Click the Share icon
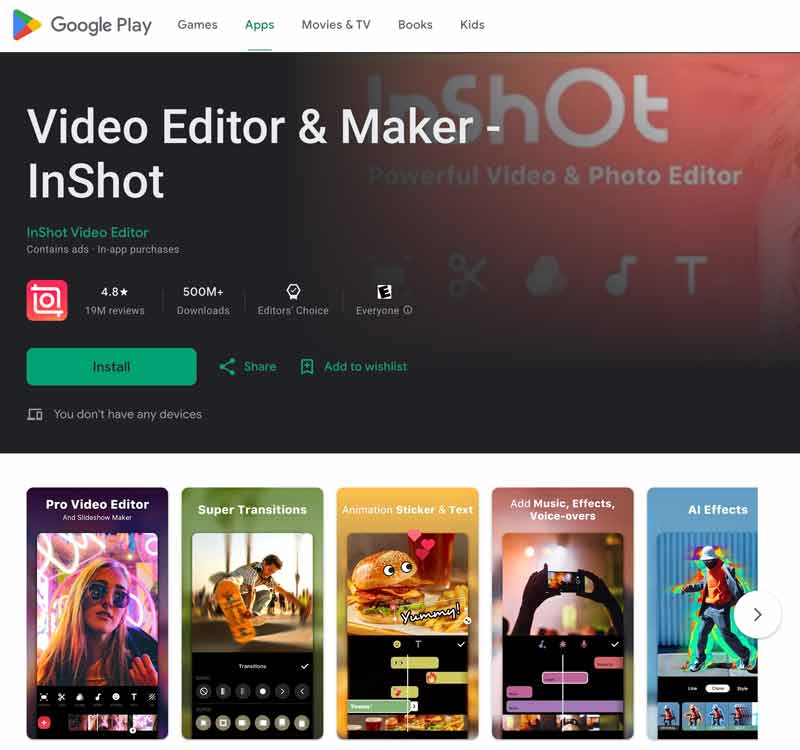Screen dimensions: 800x750 [x=228, y=367]
